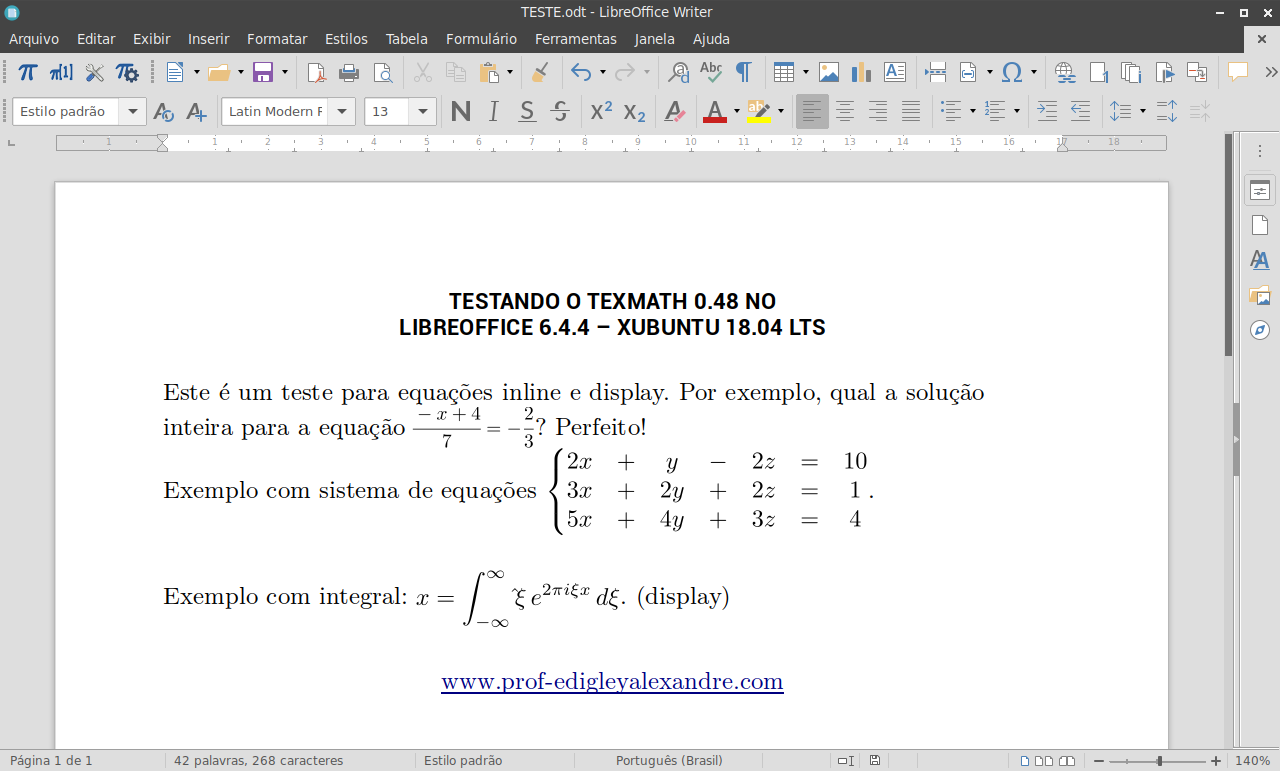Insert a text box
Image resolution: width=1280 pixels, height=771 pixels.
click(x=894, y=72)
